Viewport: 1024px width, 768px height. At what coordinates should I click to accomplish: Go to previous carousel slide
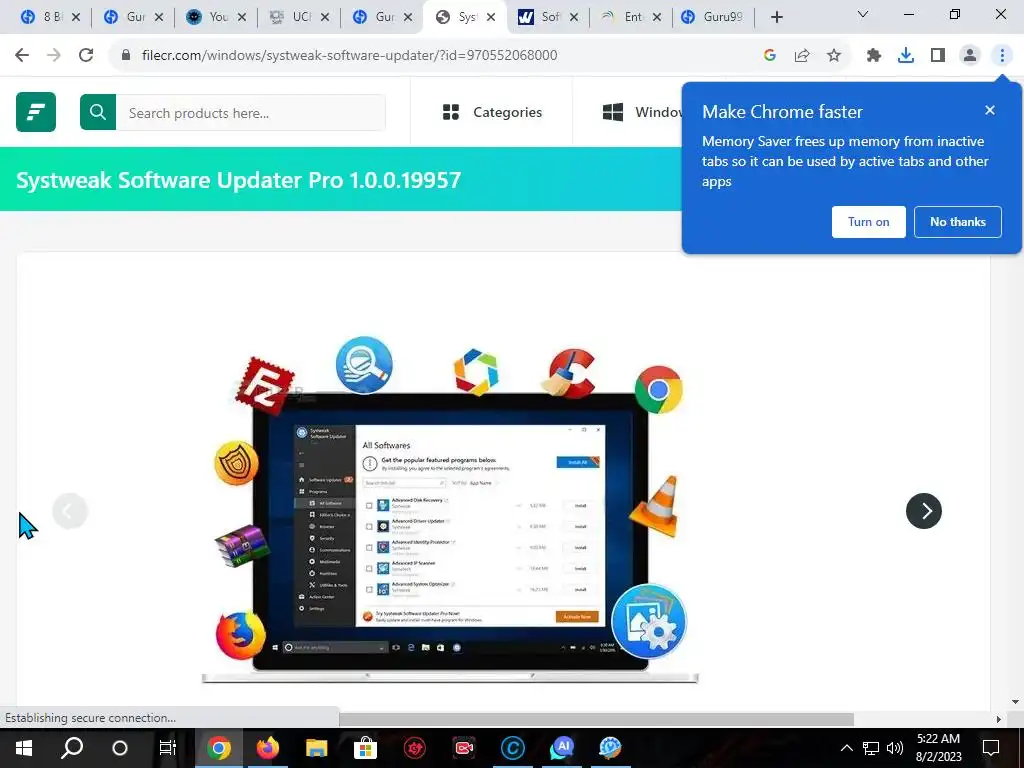coord(70,511)
